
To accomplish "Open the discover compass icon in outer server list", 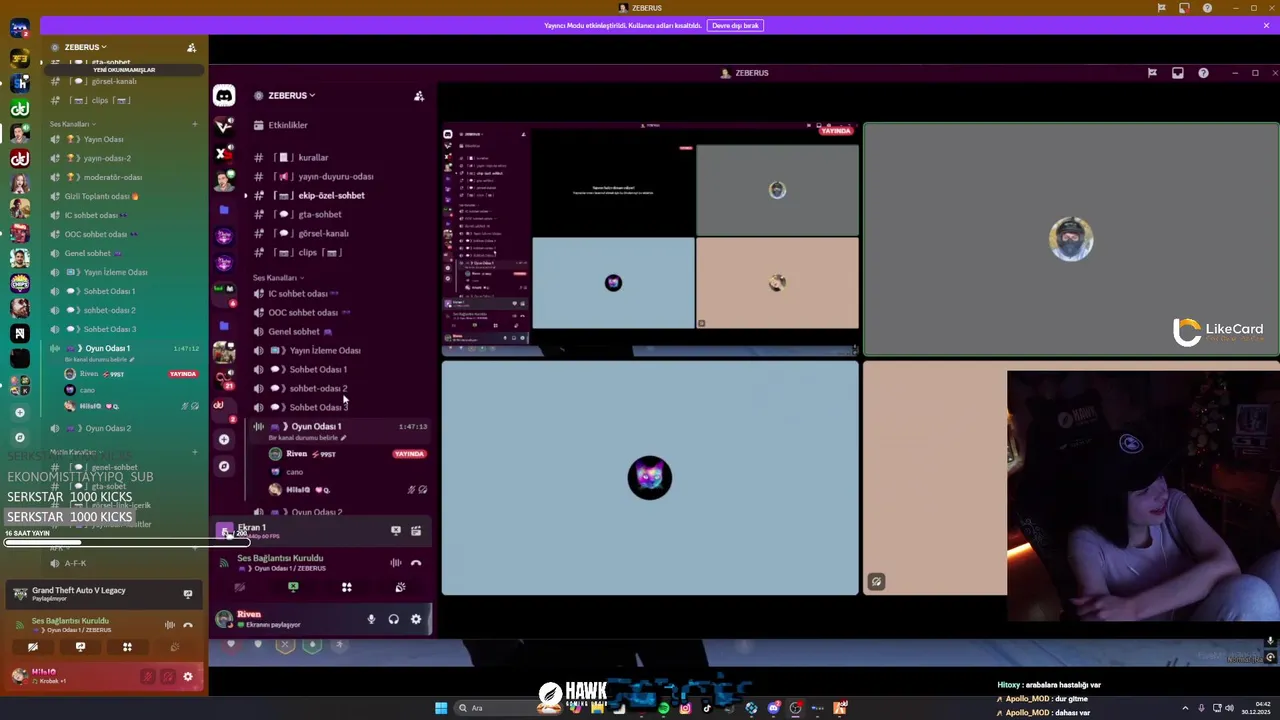I will [19, 437].
